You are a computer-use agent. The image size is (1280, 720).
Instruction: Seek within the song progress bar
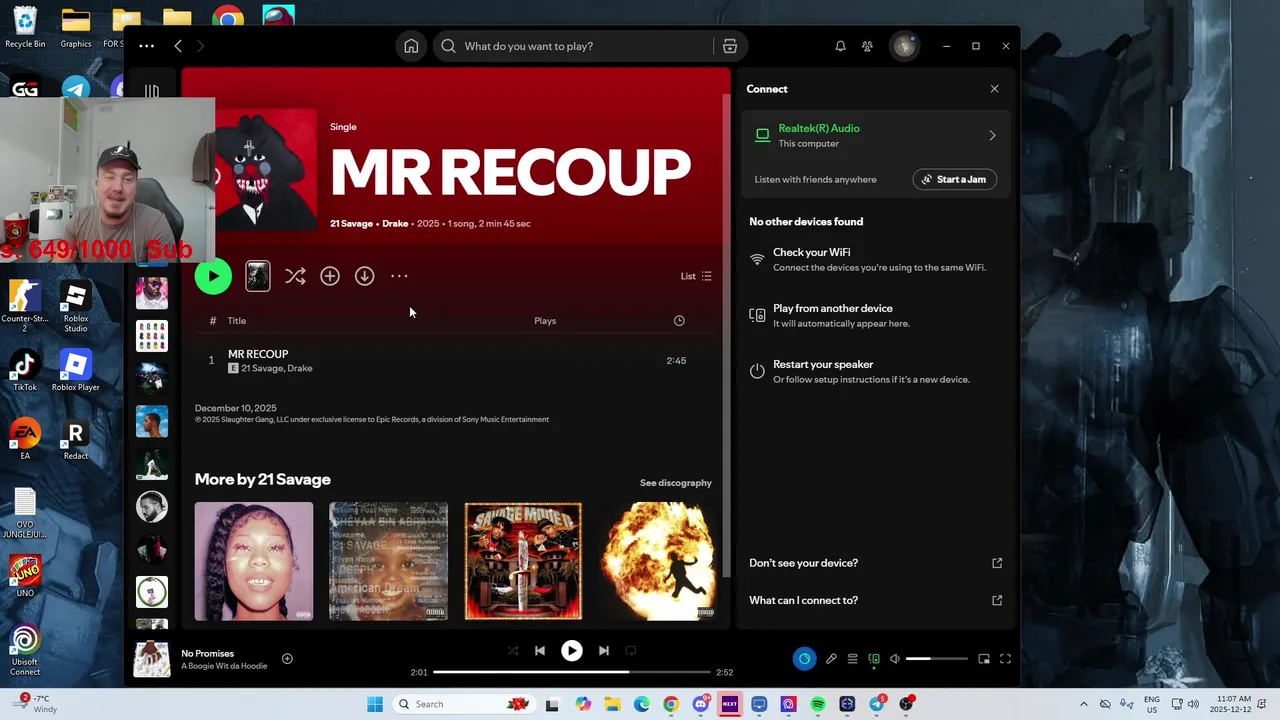(x=572, y=672)
